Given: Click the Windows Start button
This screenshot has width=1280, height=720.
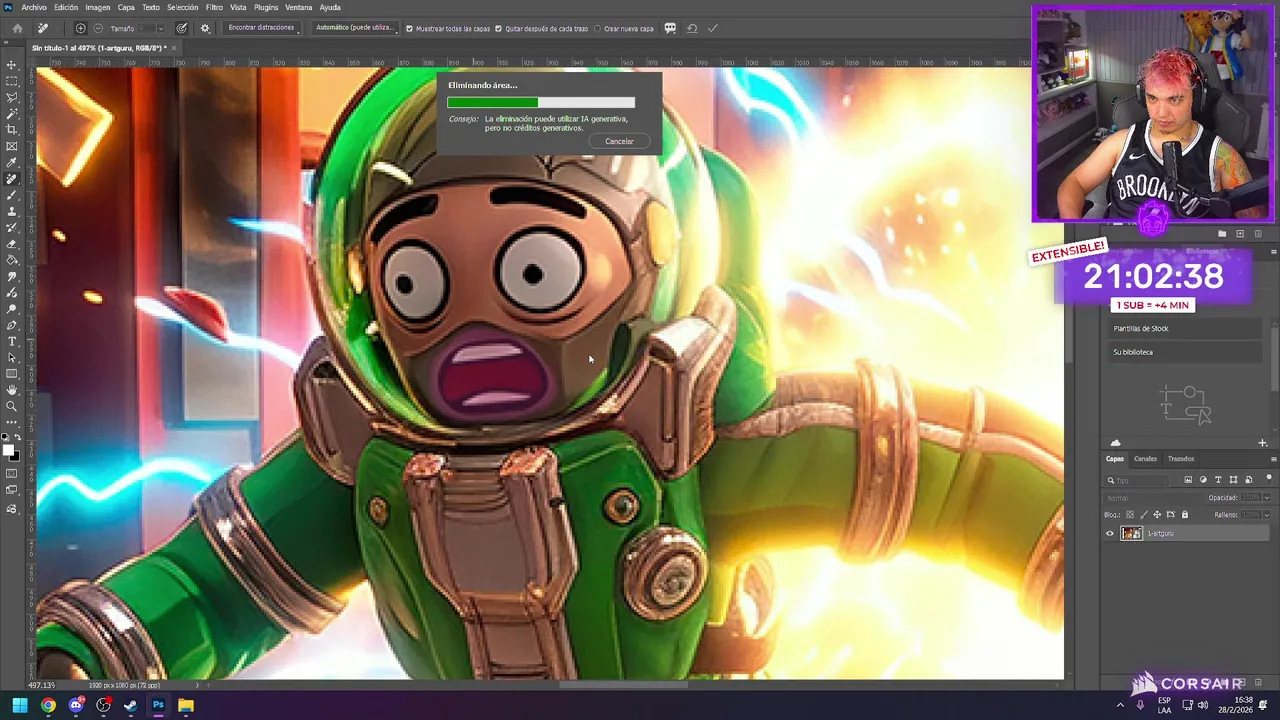Looking at the screenshot, I should click(x=20, y=705).
